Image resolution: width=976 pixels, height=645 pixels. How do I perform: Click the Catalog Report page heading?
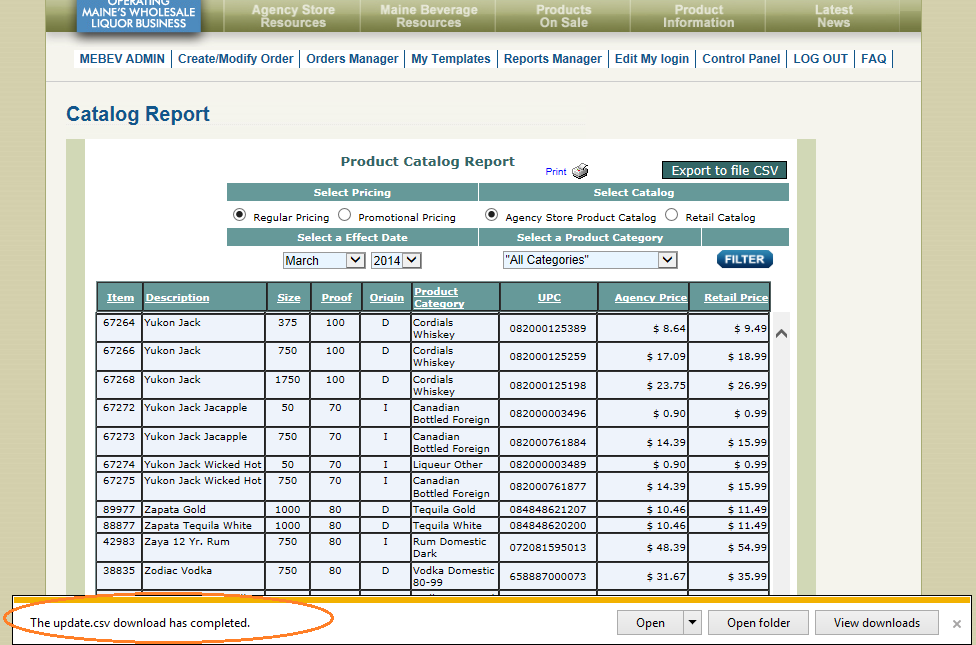(138, 114)
